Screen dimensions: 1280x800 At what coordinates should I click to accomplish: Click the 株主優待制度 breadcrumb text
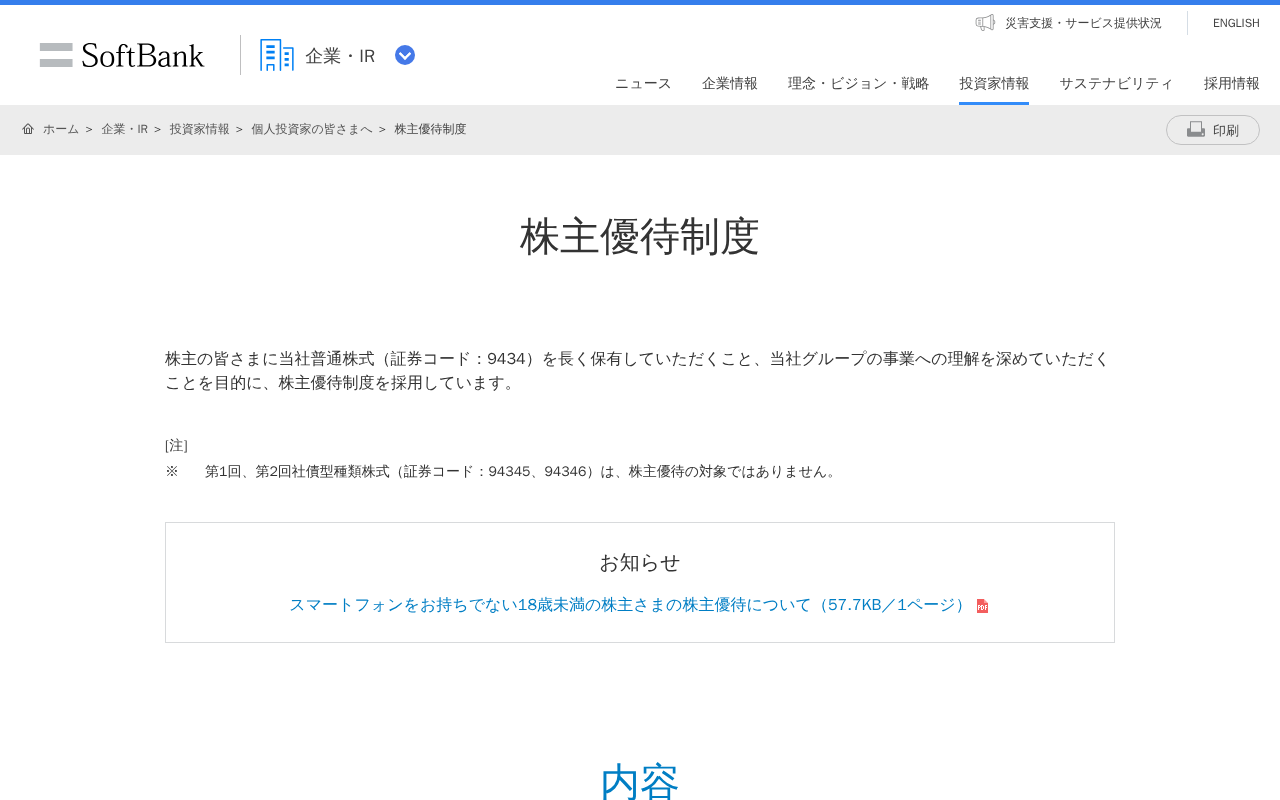click(430, 129)
